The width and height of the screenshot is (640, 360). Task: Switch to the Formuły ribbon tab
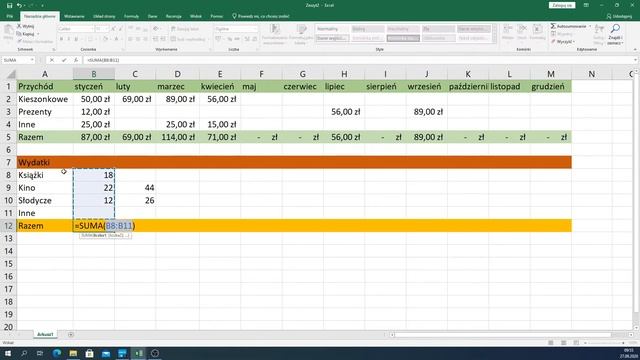tap(131, 16)
